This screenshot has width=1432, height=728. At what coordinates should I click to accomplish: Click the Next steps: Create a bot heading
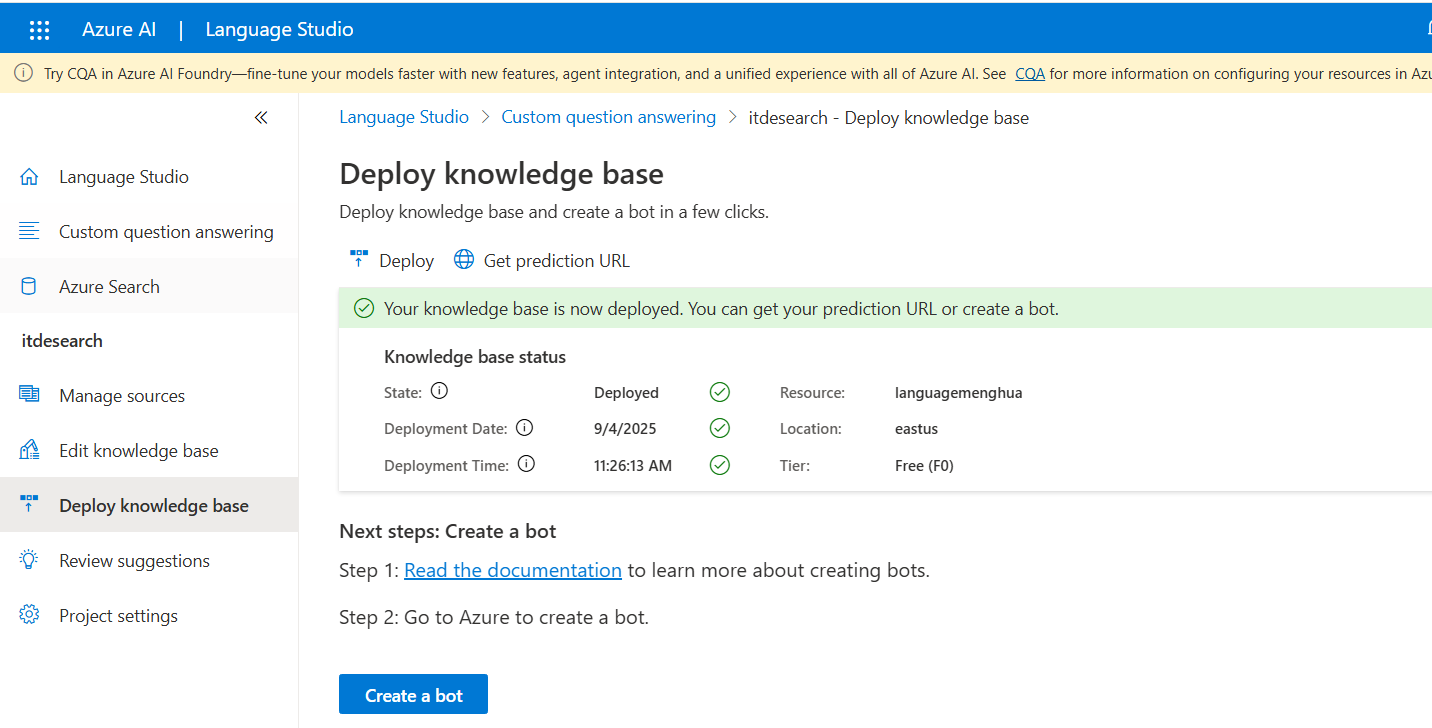tap(448, 531)
